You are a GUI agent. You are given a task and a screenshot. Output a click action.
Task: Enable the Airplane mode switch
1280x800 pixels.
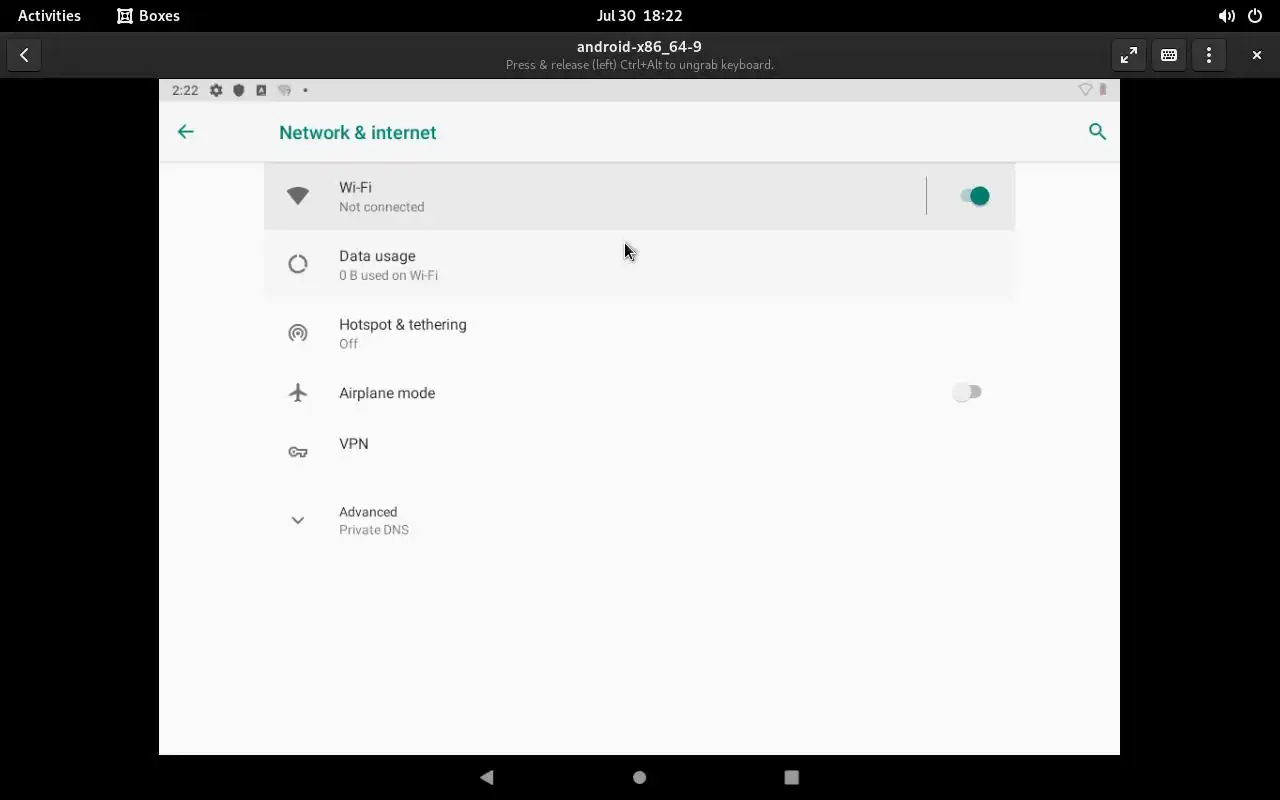[x=967, y=392]
